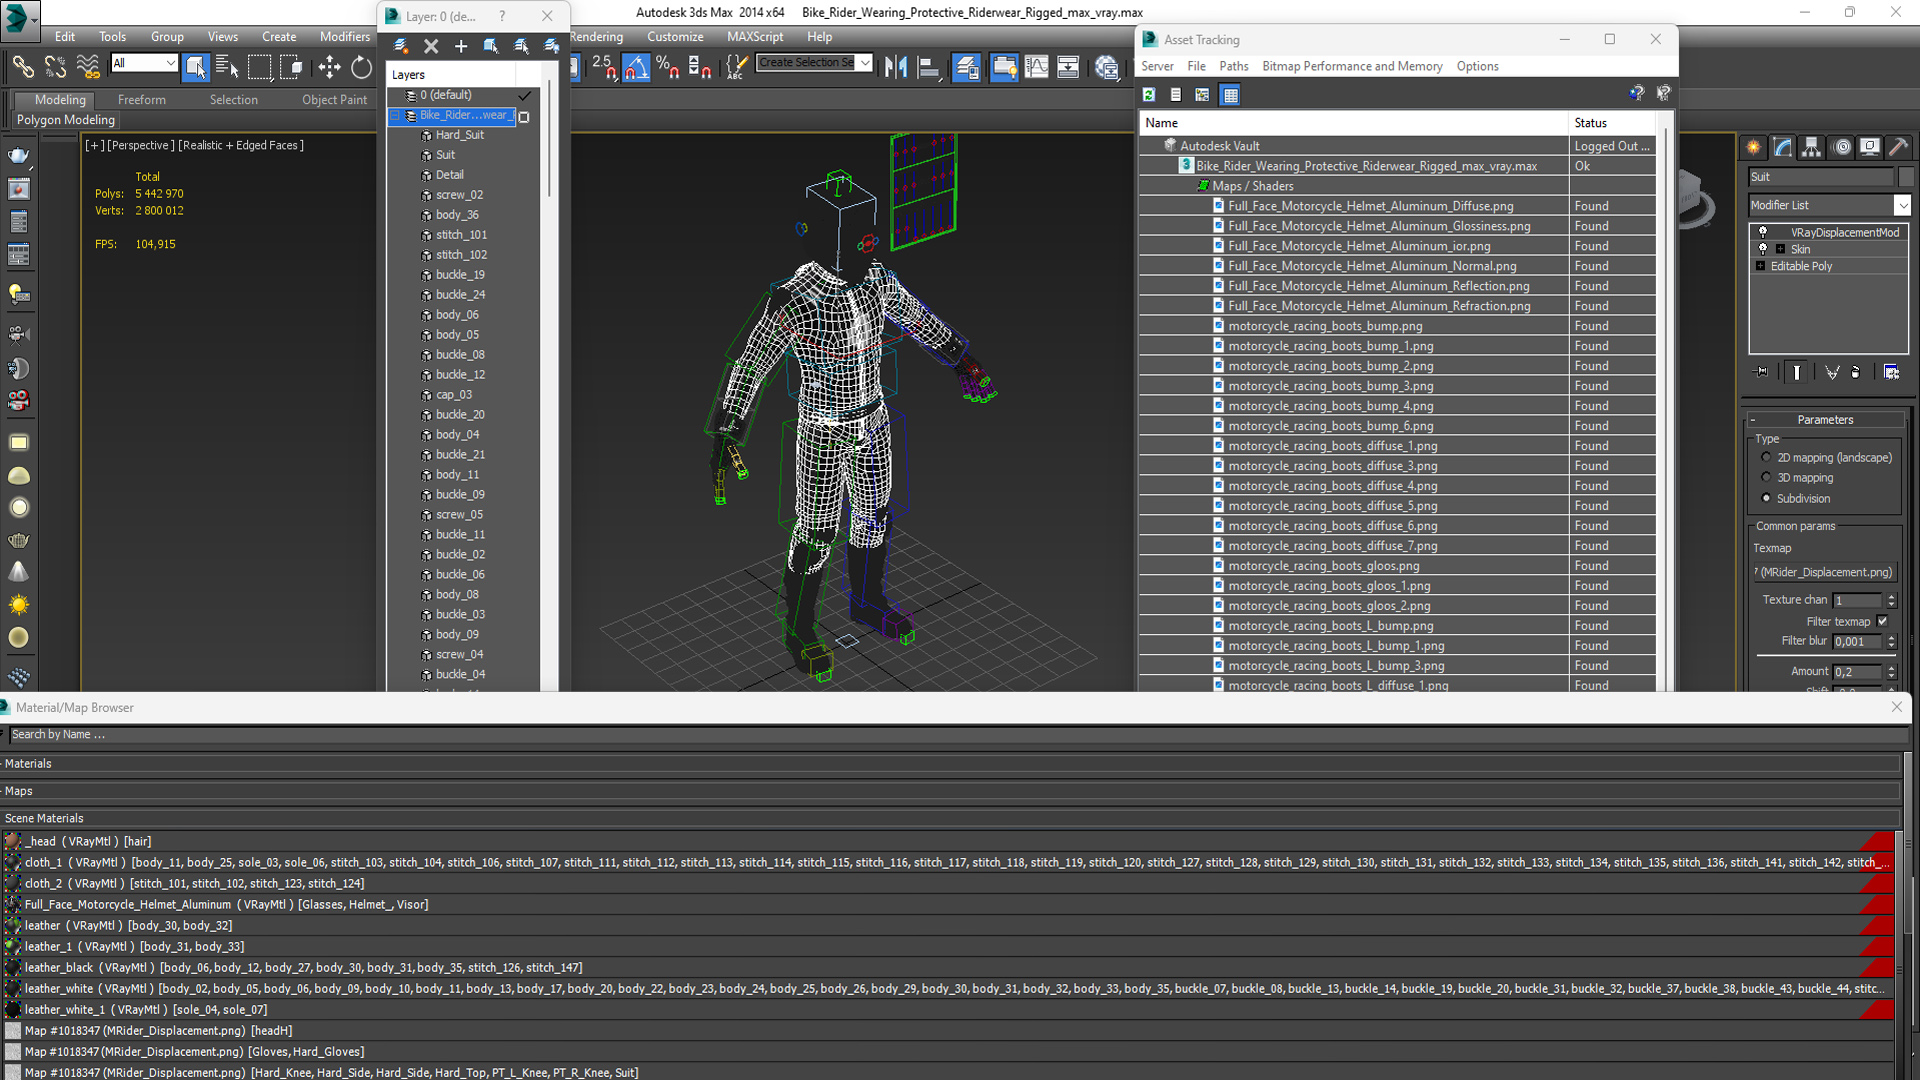Screen dimensions: 1920x1080
Task: Toggle the Bike_Rider layer current box
Action: pos(524,116)
